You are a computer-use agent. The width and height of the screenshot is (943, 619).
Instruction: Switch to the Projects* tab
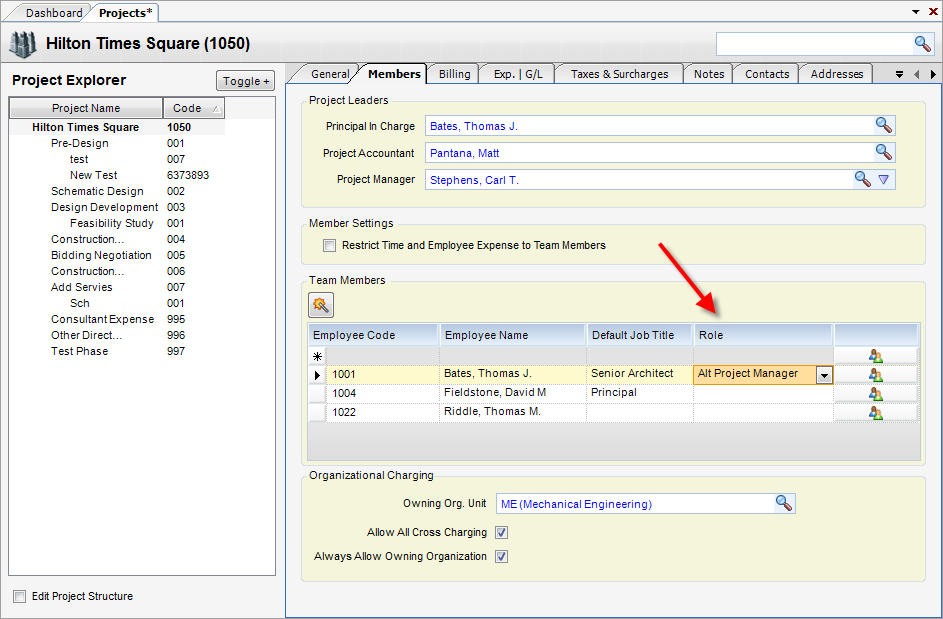126,13
